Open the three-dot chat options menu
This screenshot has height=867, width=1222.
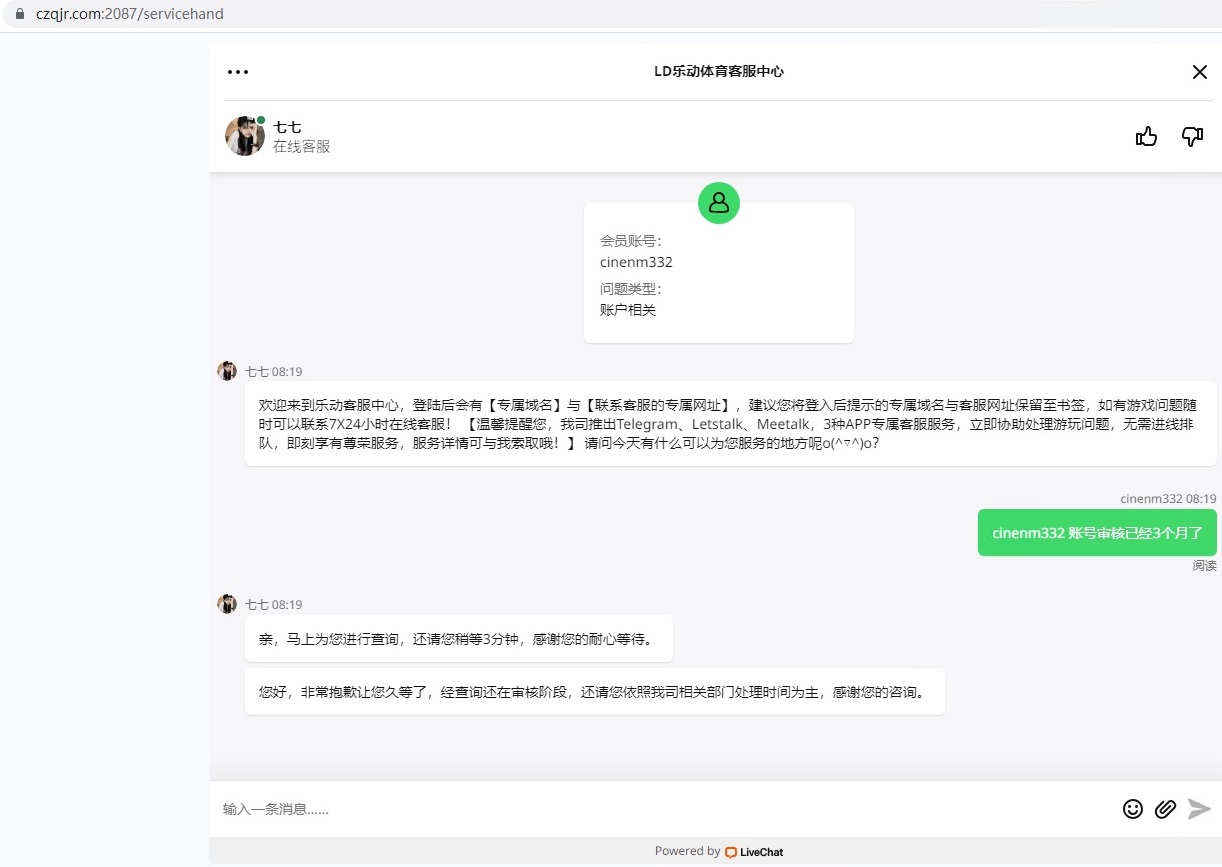pos(238,72)
